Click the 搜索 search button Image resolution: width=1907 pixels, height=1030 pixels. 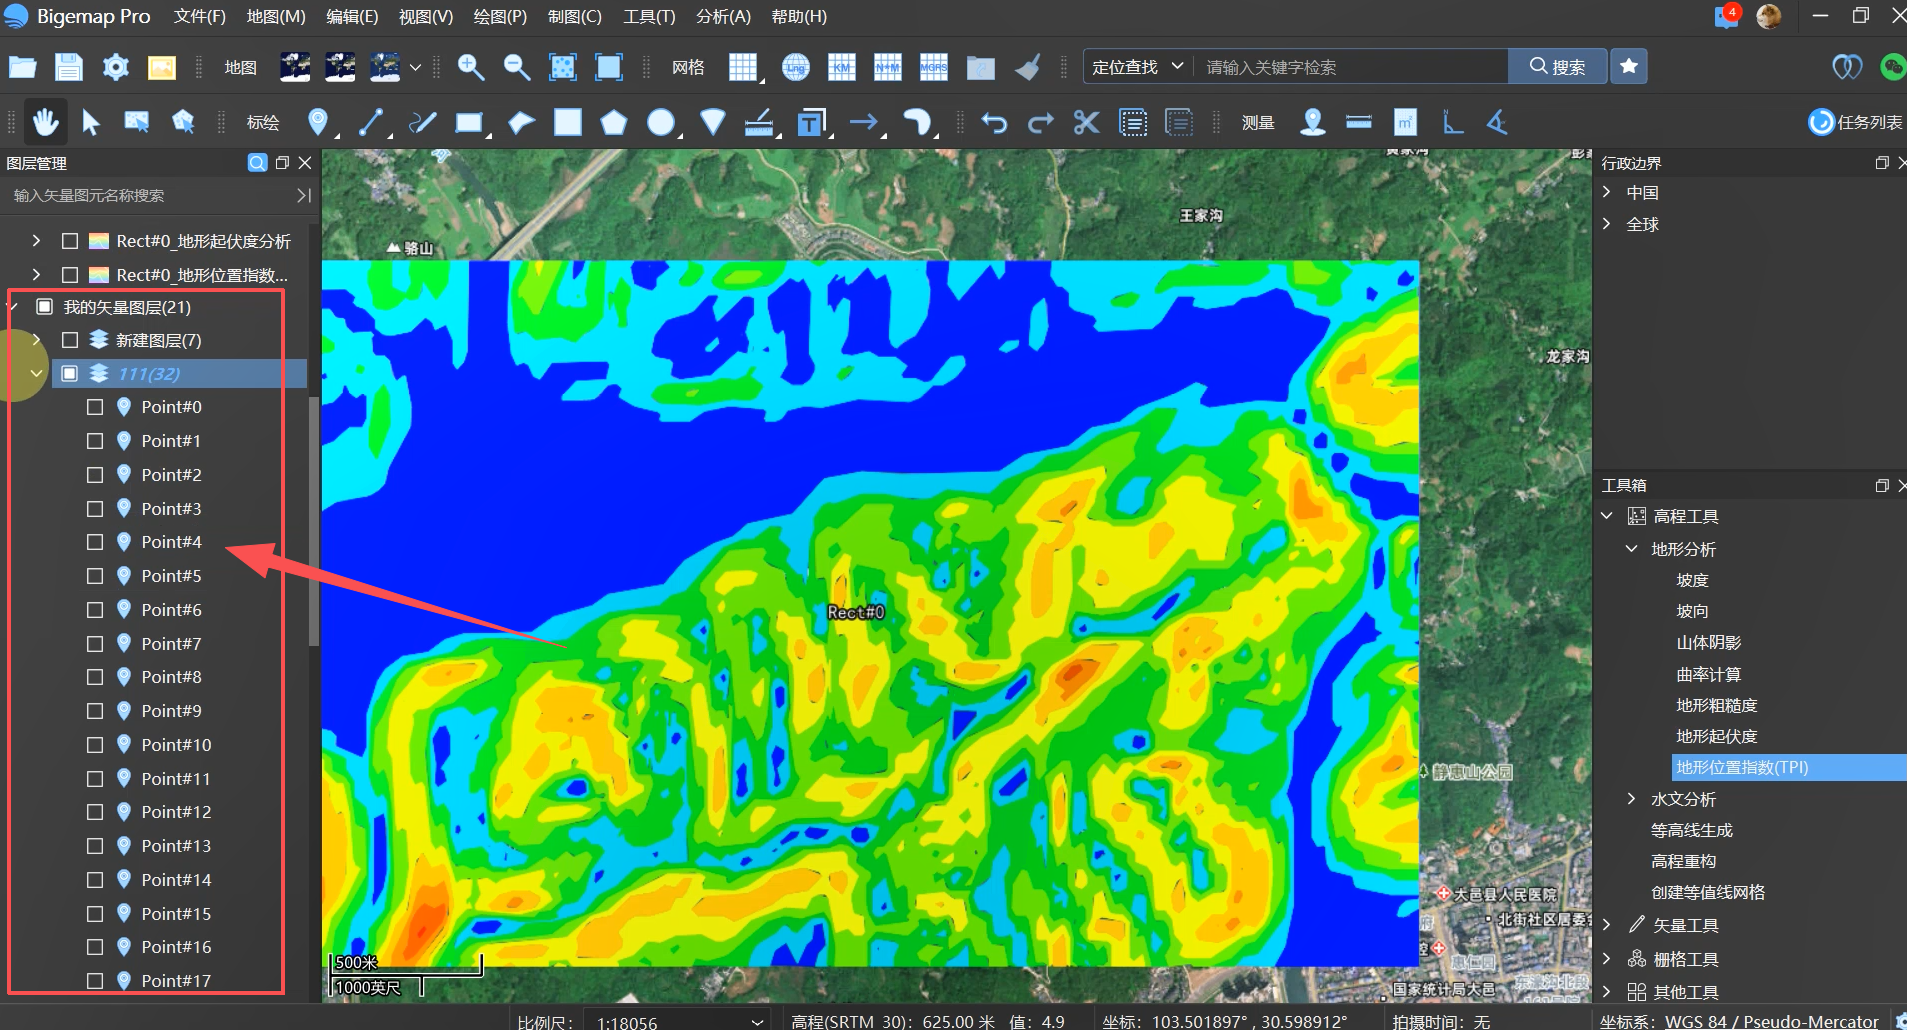(x=1558, y=67)
